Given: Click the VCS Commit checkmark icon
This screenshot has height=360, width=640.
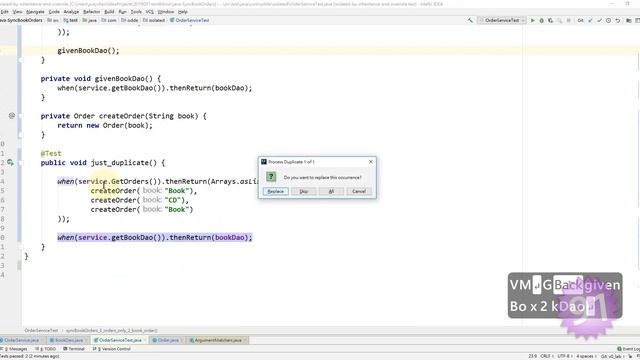Looking at the screenshot, I should 599,20.
